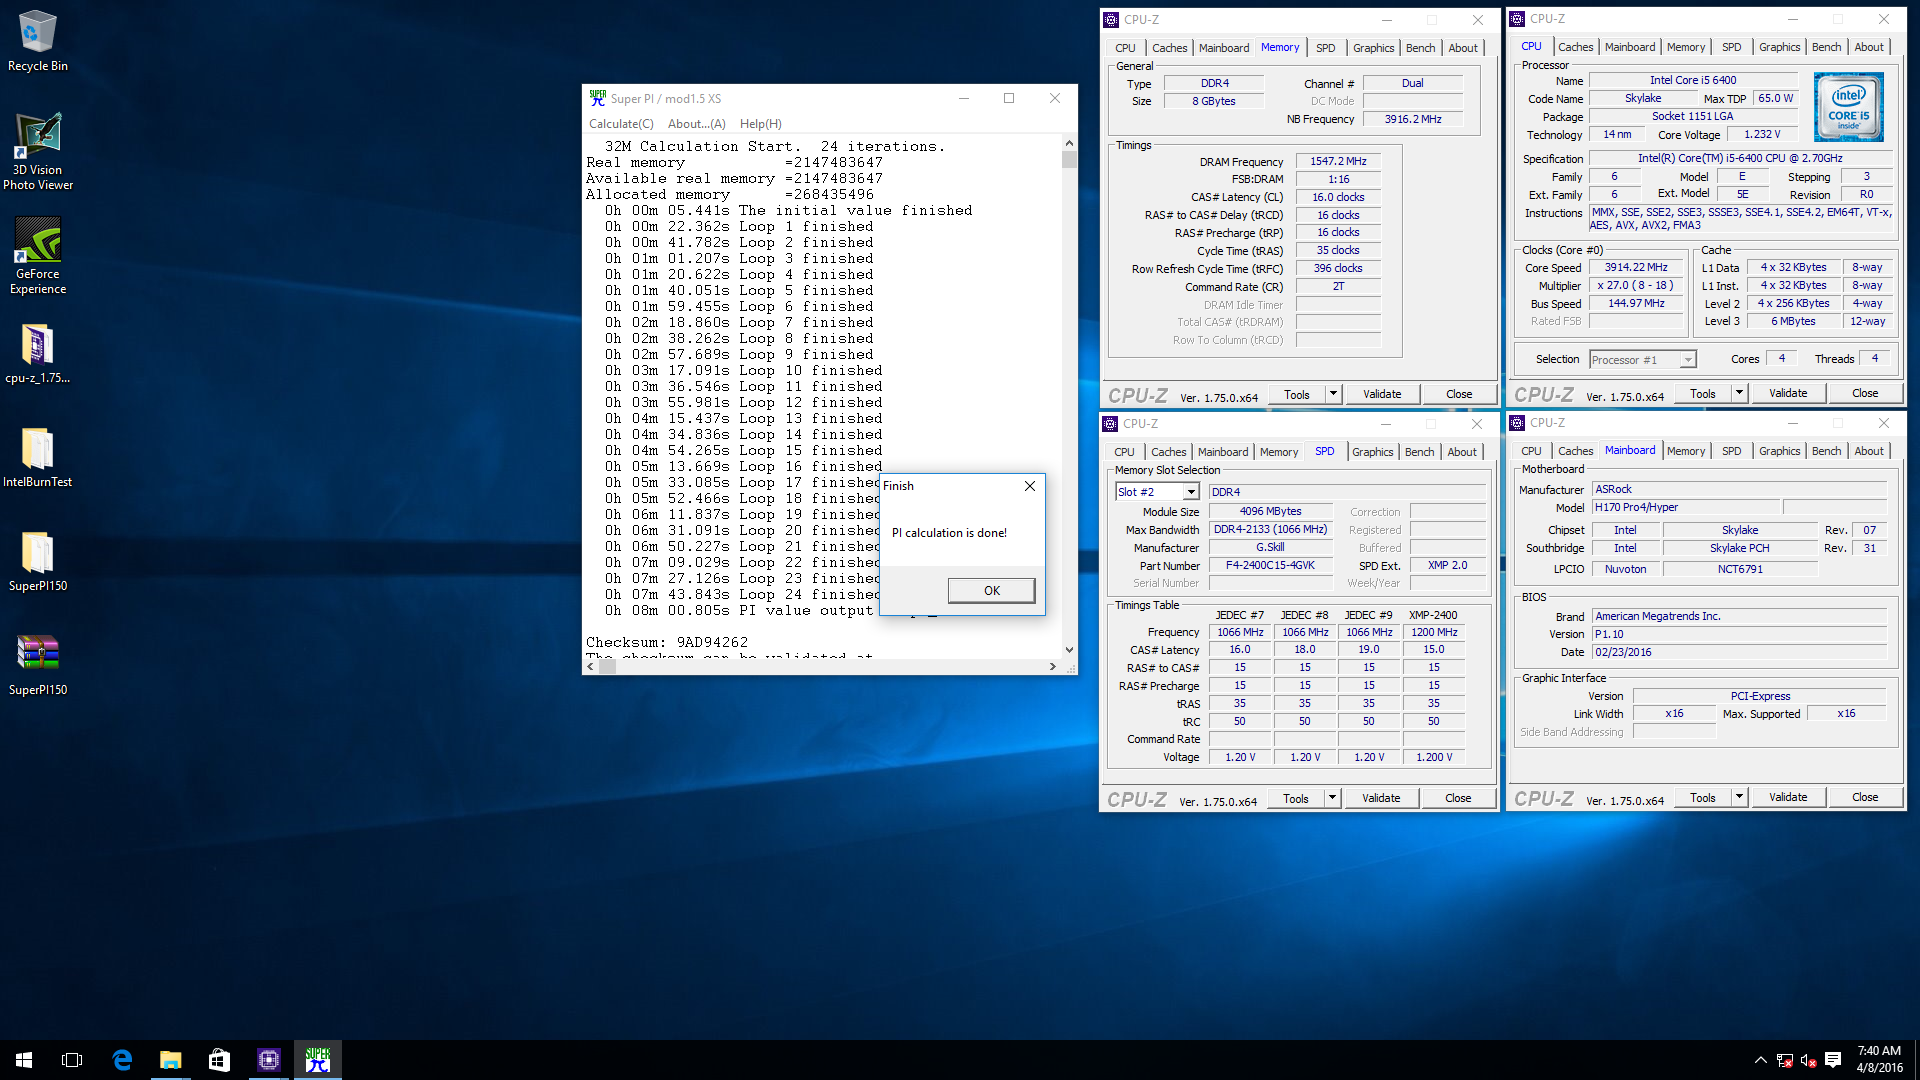Click Tools button in the Memory window
1920x1080 pixels.
[x=1297, y=394]
